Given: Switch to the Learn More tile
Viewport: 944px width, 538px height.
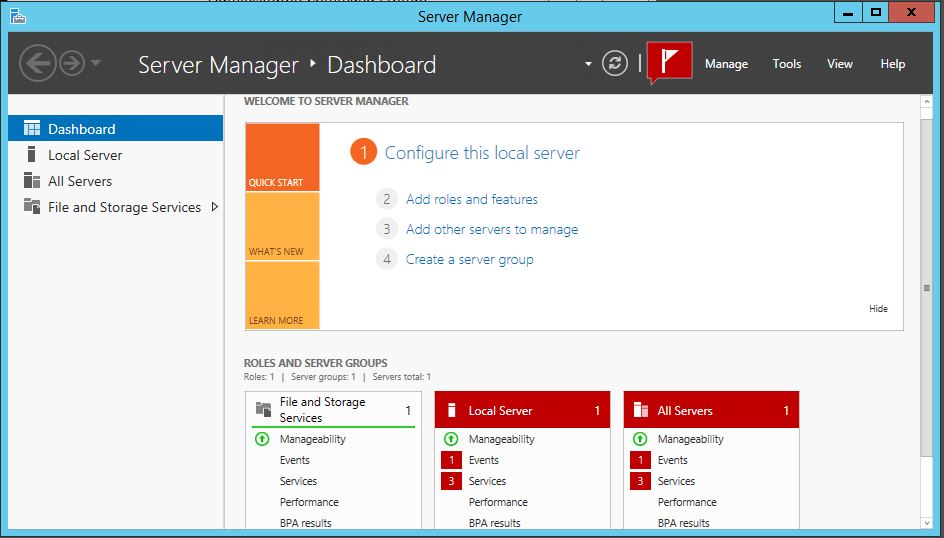Looking at the screenshot, I should click(x=282, y=295).
